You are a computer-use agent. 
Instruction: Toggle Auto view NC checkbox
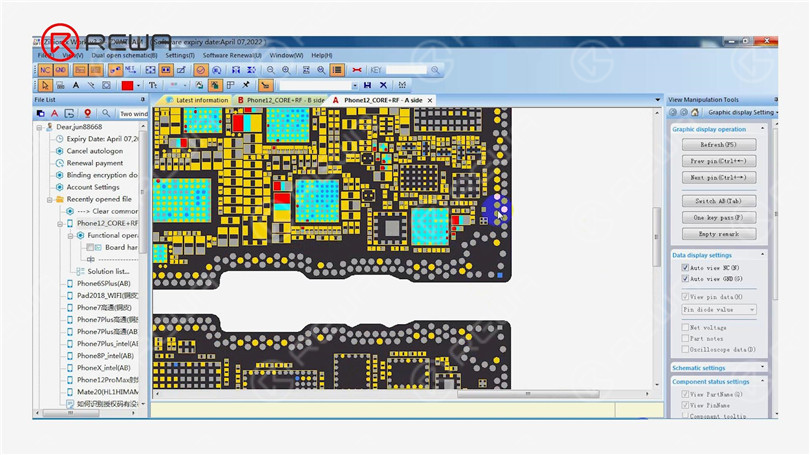point(685,268)
